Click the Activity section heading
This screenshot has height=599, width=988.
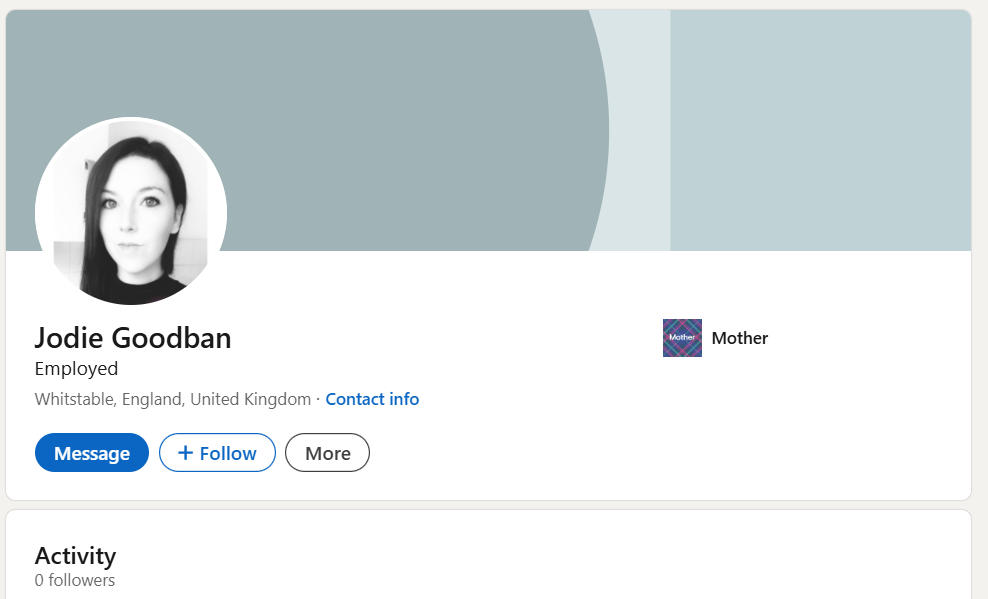75,555
